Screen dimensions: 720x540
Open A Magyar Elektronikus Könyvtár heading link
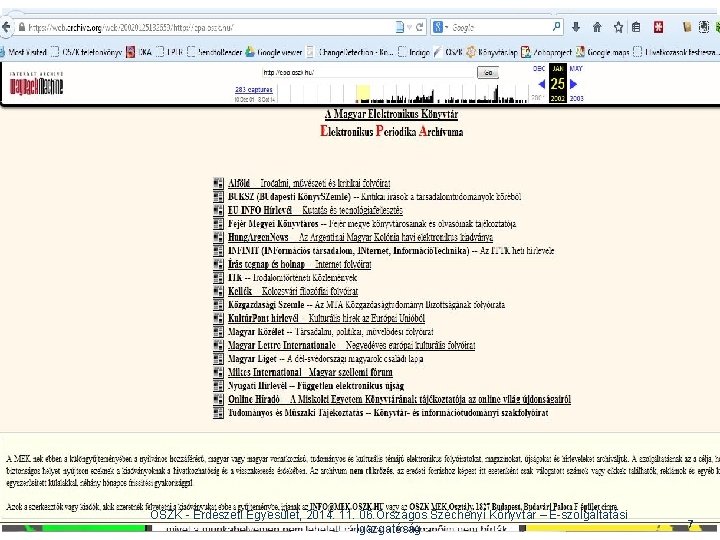click(391, 114)
